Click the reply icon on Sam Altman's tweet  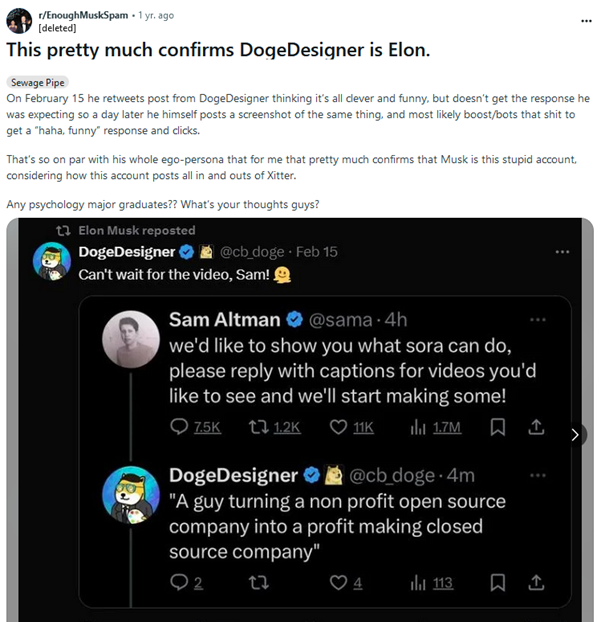180,427
